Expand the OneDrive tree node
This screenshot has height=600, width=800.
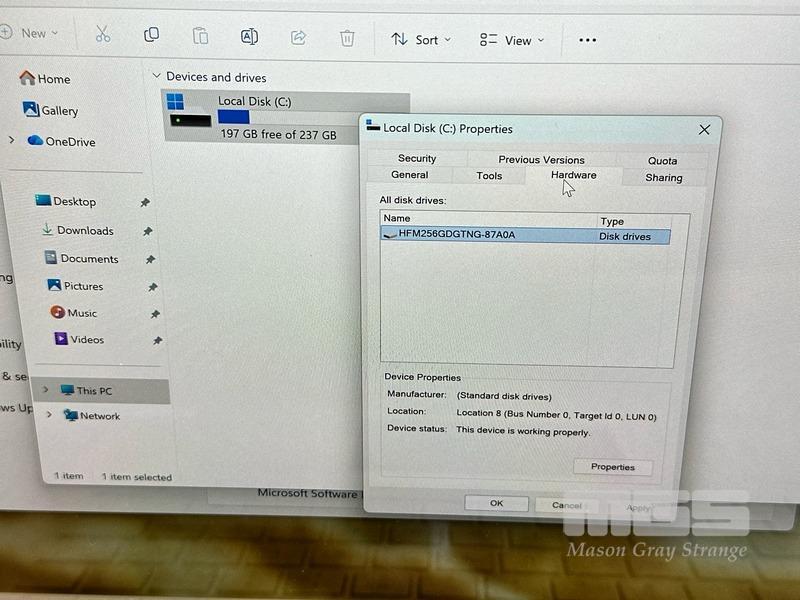12,141
